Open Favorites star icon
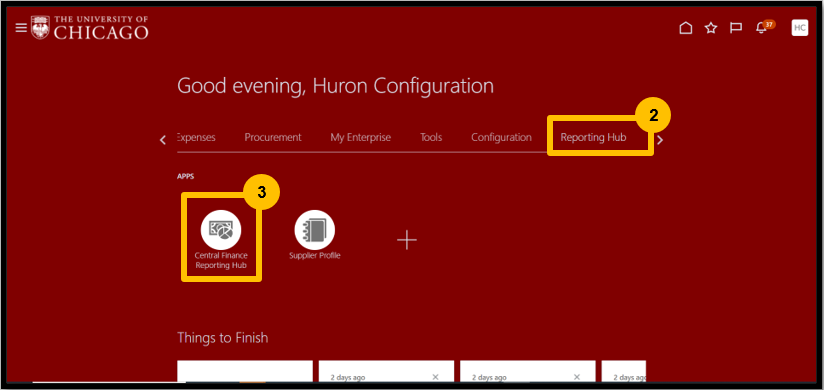The height and width of the screenshot is (390, 824). [710, 28]
